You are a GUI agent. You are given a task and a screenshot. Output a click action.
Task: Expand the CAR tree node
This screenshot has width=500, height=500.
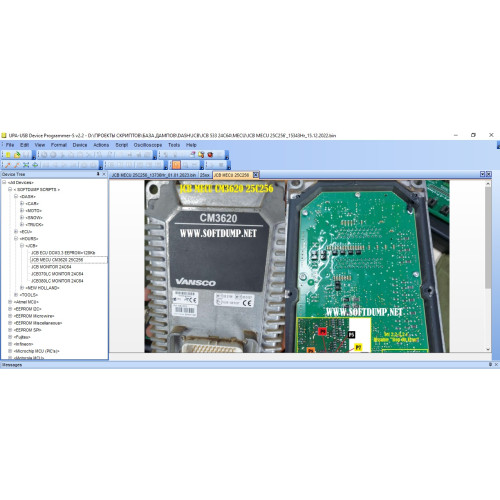tap(22, 203)
